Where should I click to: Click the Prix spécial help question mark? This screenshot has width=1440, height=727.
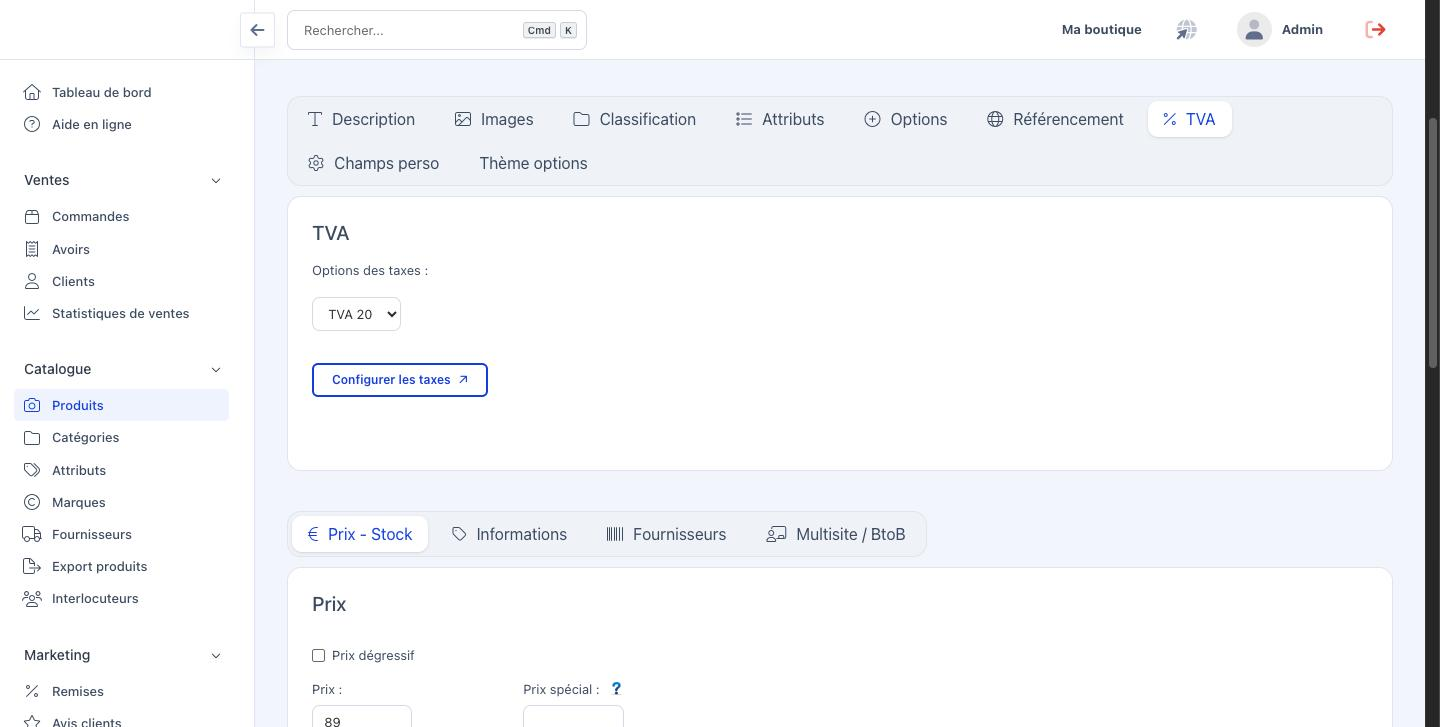pos(616,688)
